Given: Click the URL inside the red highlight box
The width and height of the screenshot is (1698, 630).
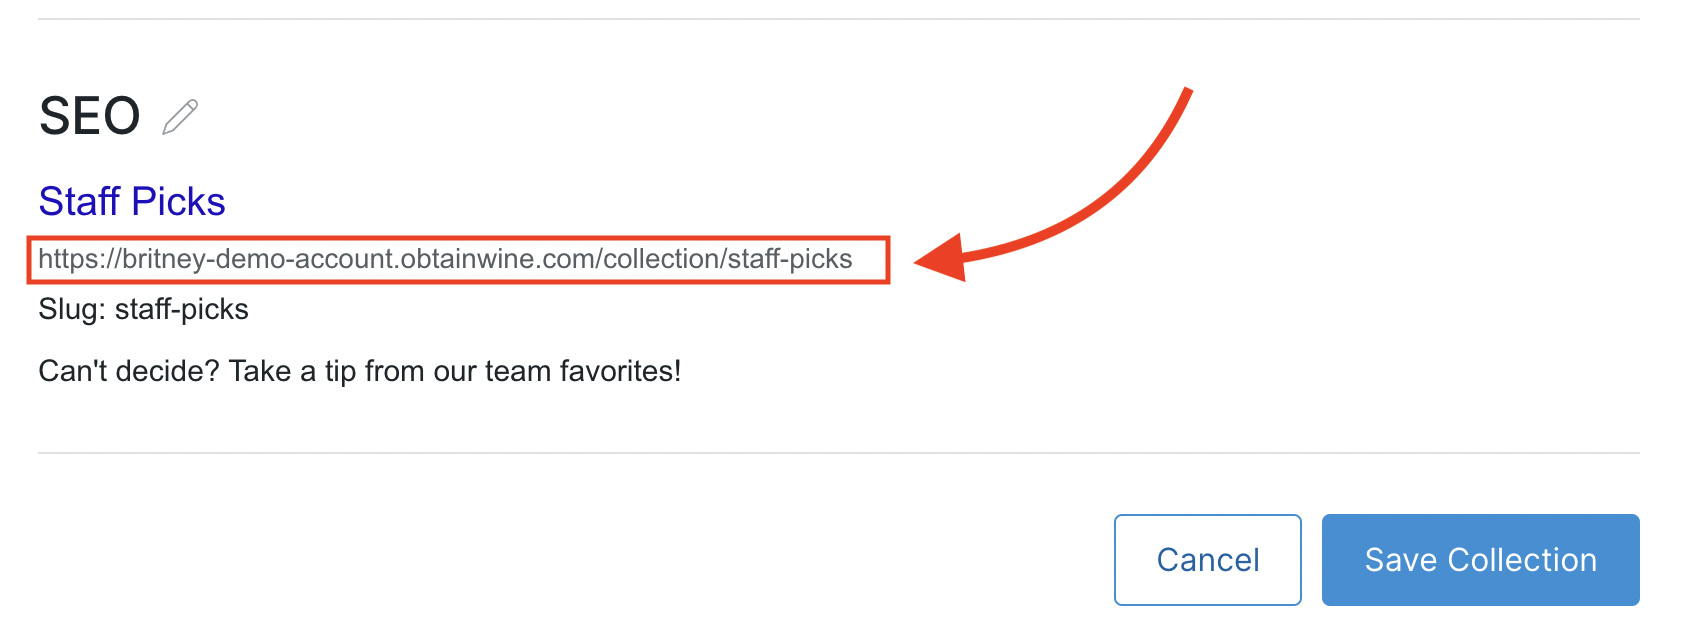Looking at the screenshot, I should point(445,261).
